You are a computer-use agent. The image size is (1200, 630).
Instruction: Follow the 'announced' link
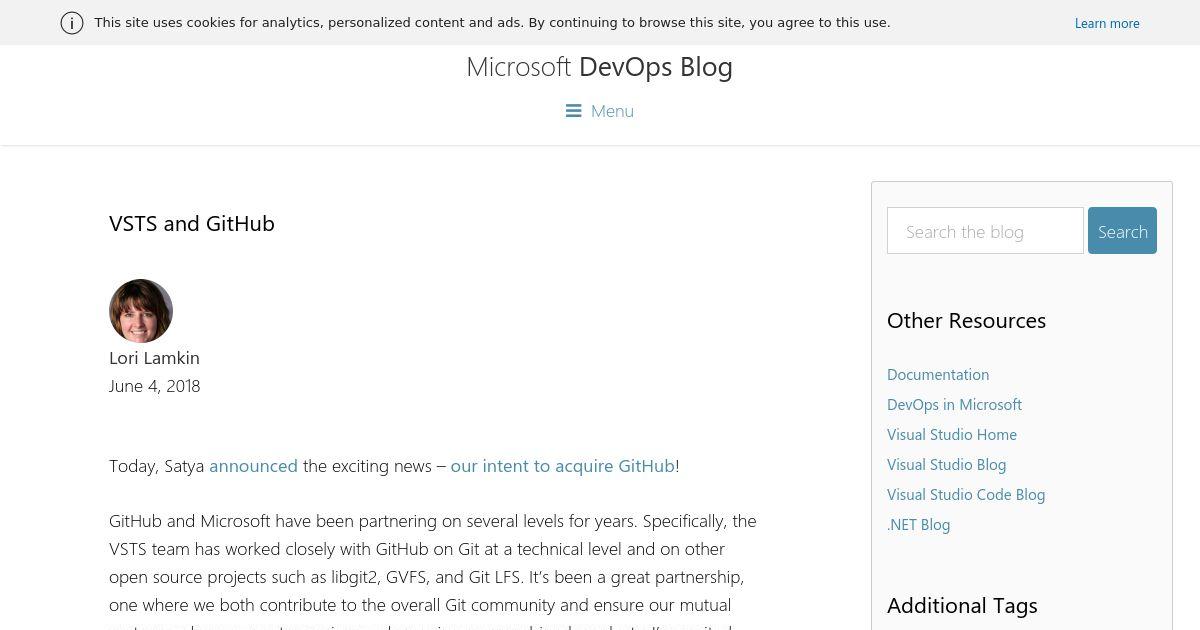click(253, 466)
